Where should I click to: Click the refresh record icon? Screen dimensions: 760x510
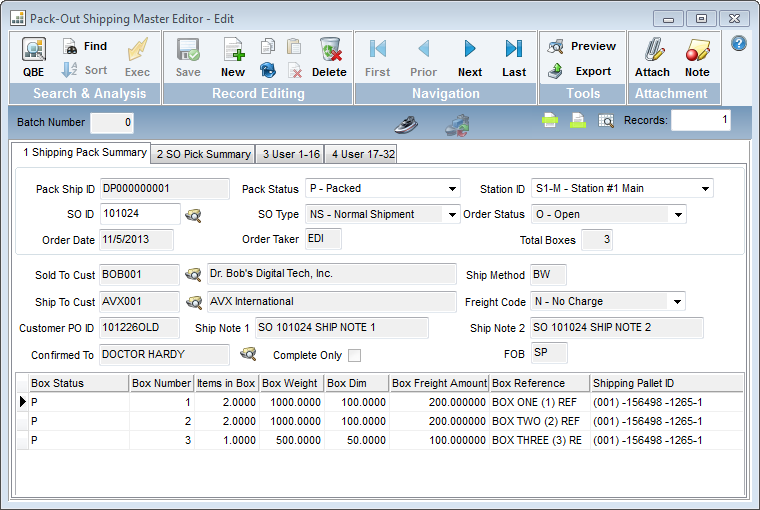[268, 71]
